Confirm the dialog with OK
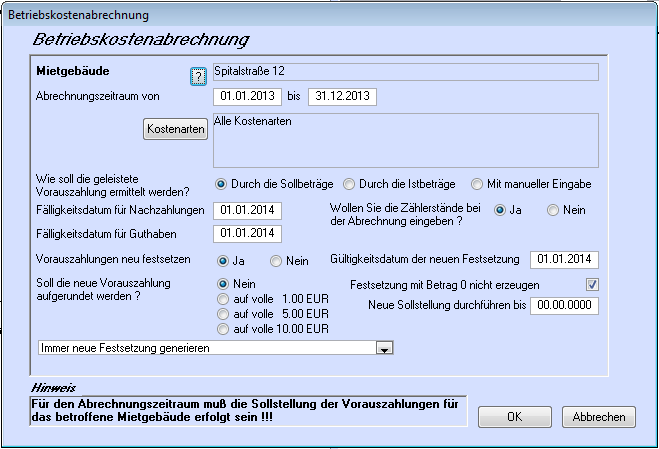Image resolution: width=659 pixels, height=449 pixels. pyautogui.click(x=514, y=417)
